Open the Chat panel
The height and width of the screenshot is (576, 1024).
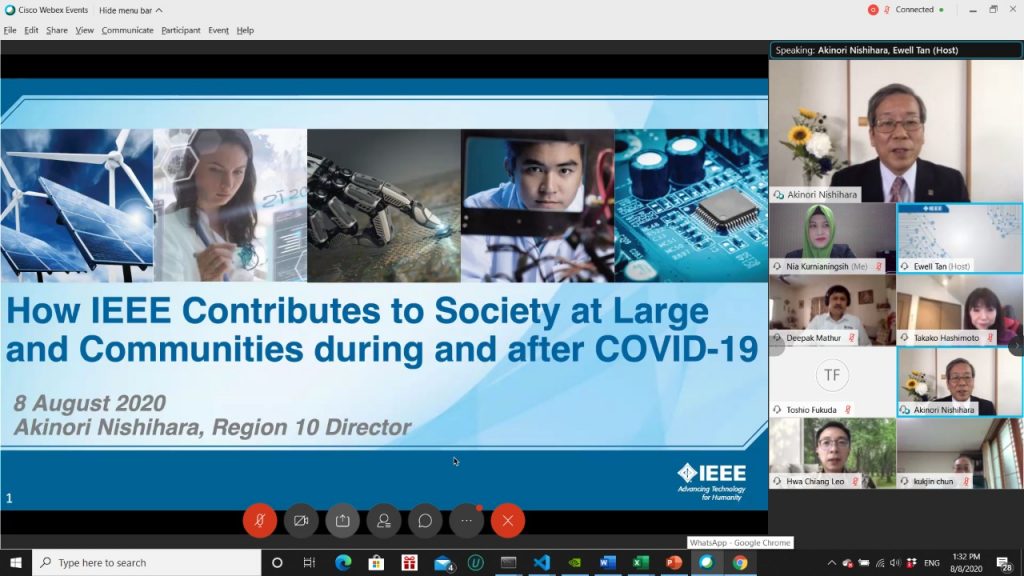pyautogui.click(x=424, y=520)
